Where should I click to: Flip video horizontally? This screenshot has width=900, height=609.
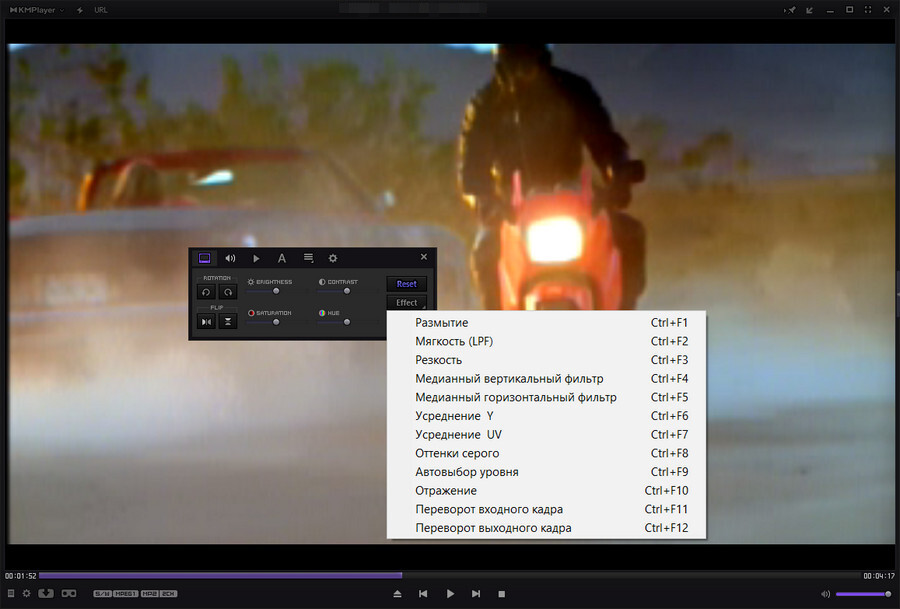click(x=206, y=321)
